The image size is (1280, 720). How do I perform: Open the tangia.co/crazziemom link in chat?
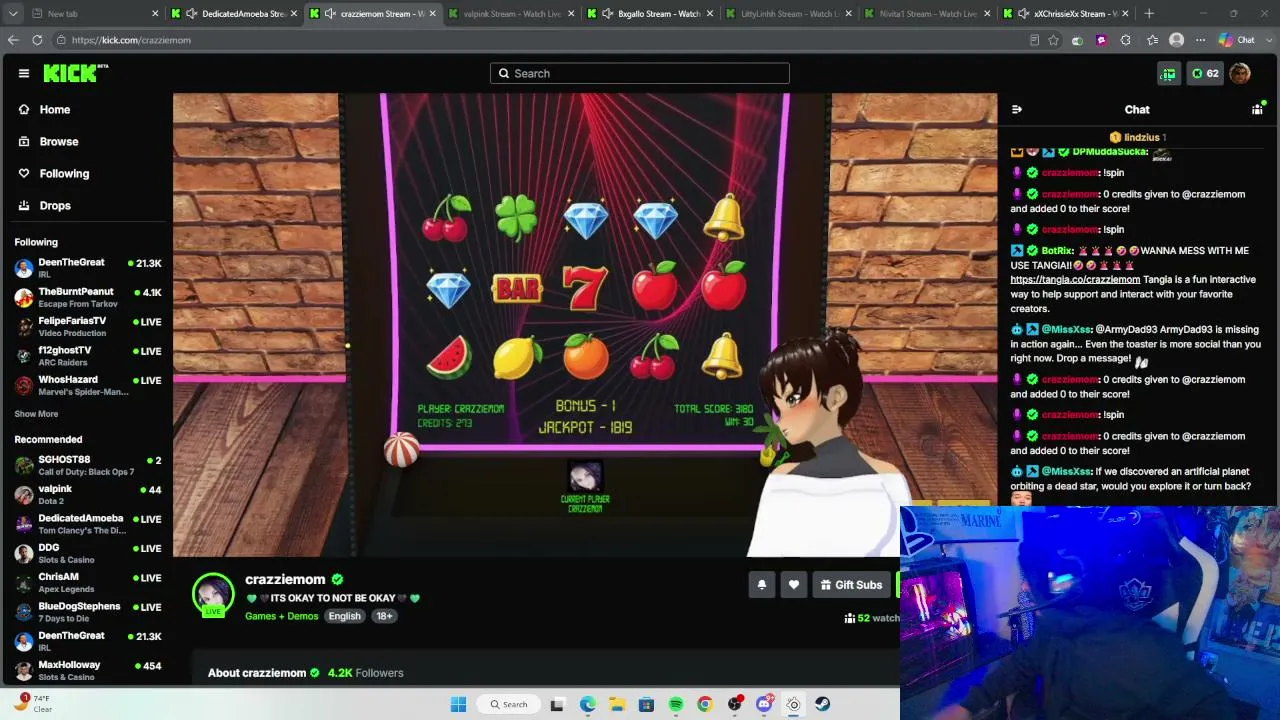(1075, 280)
